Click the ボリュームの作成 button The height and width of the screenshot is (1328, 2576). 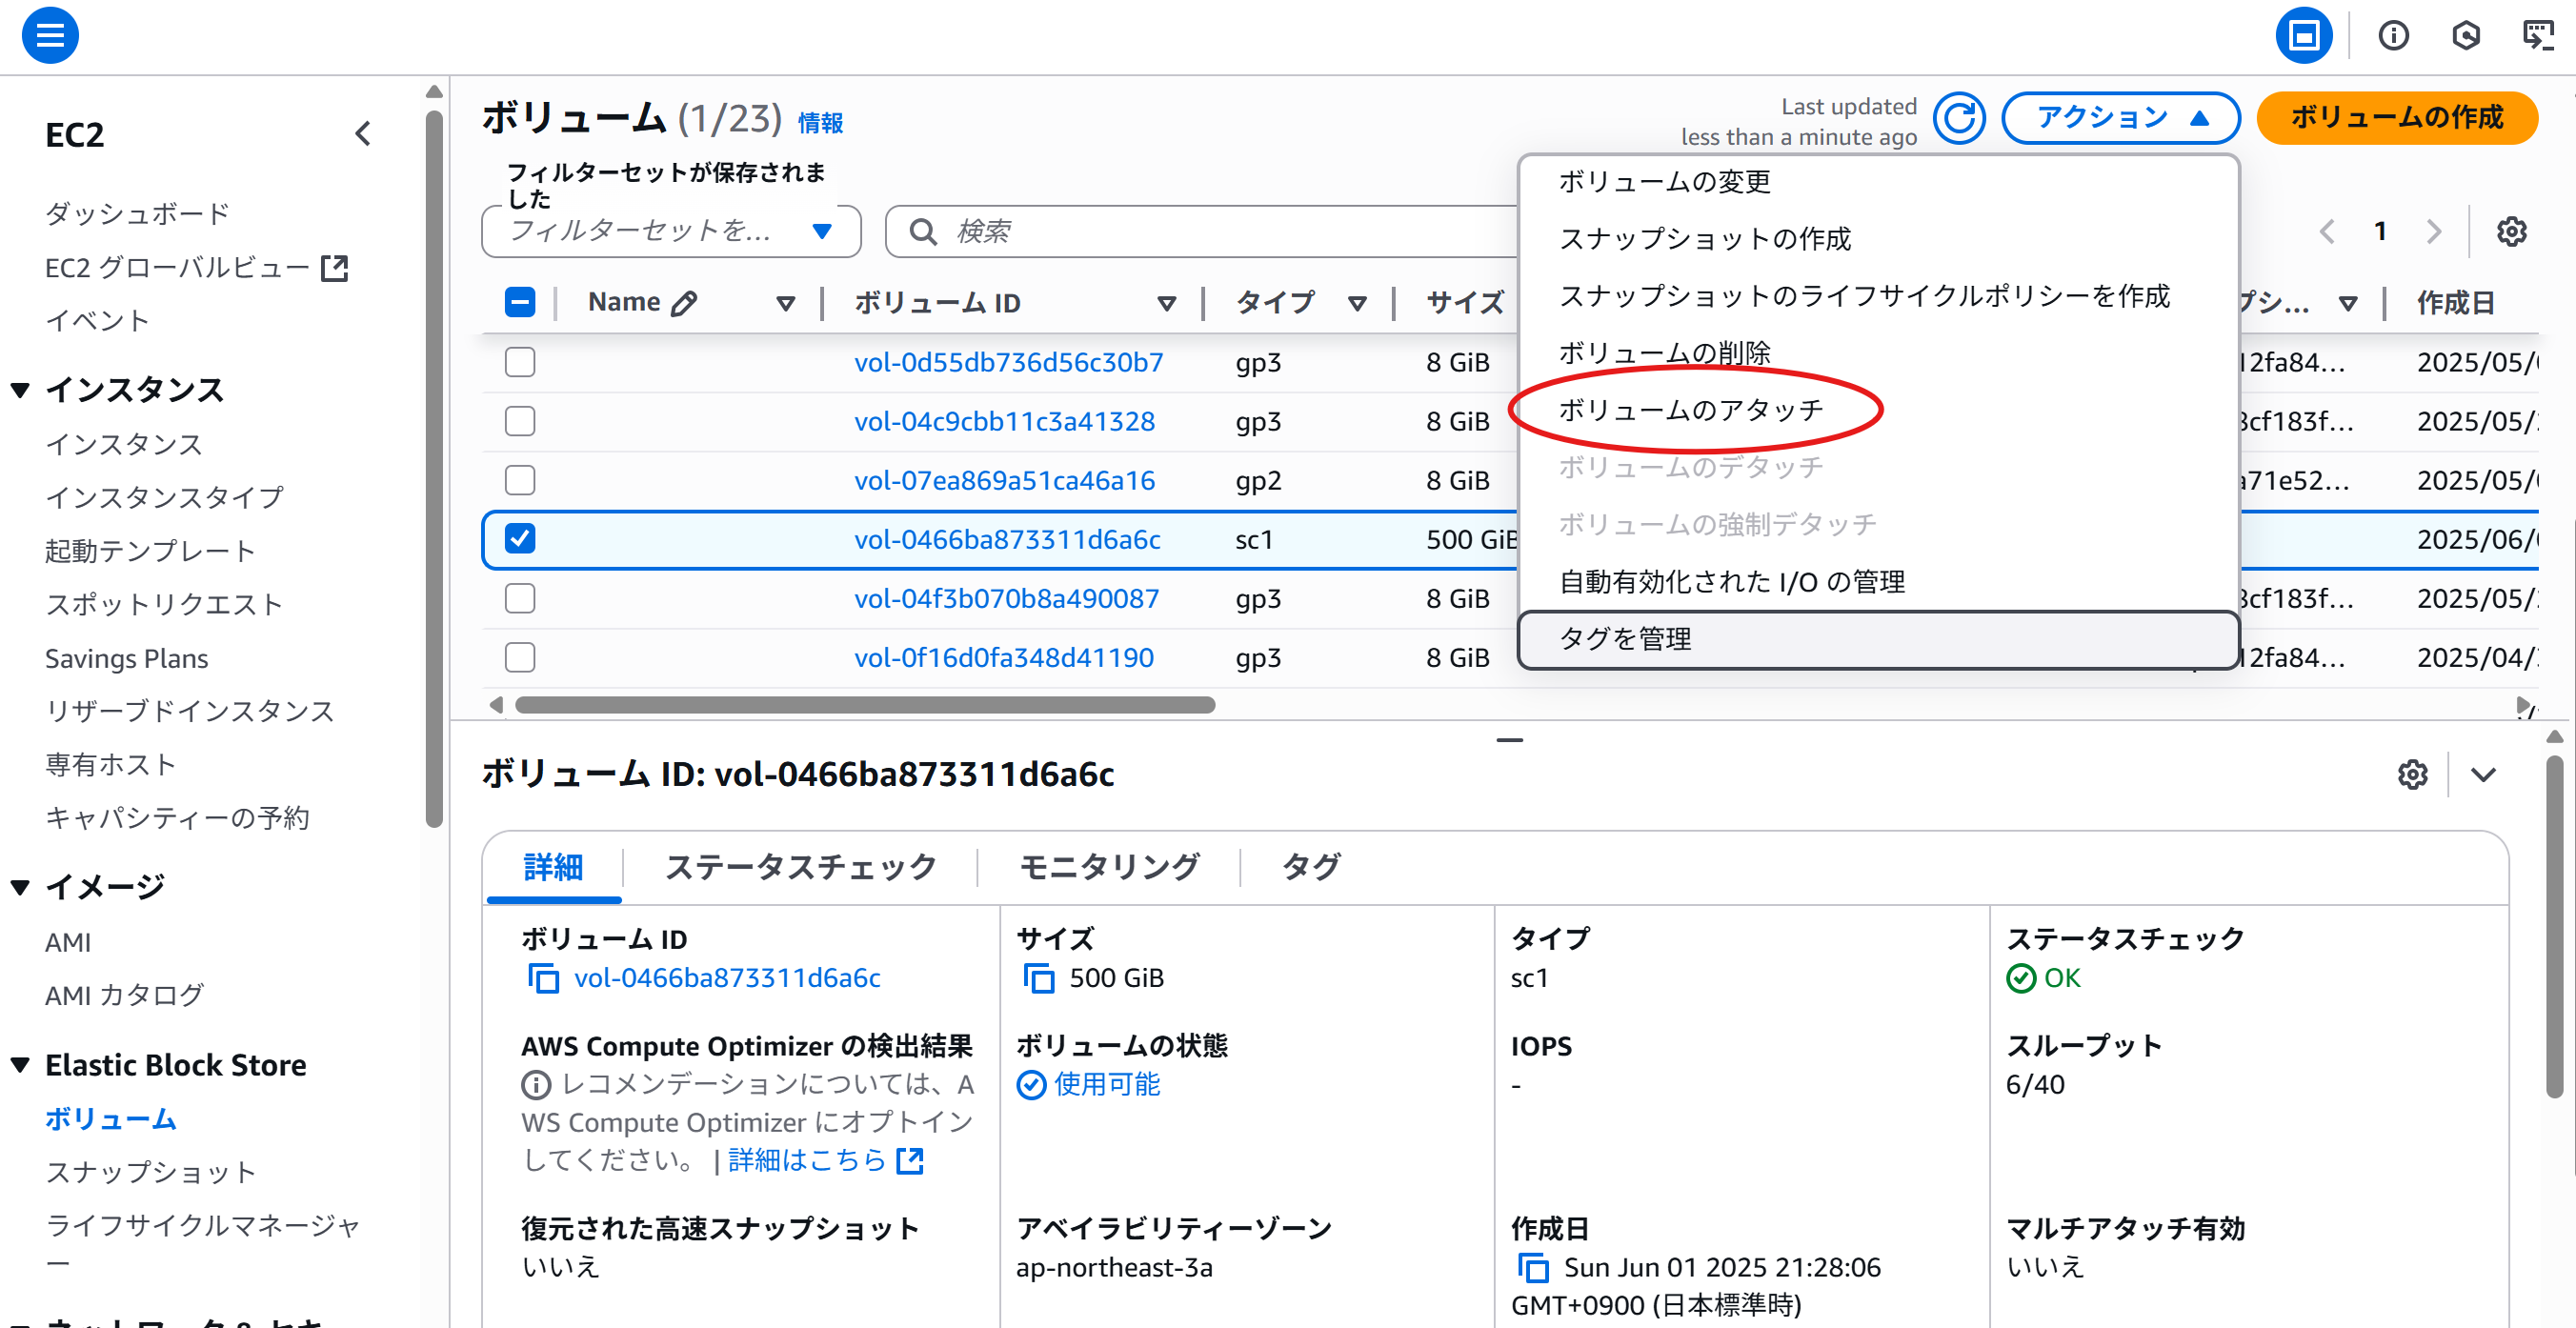(2396, 118)
